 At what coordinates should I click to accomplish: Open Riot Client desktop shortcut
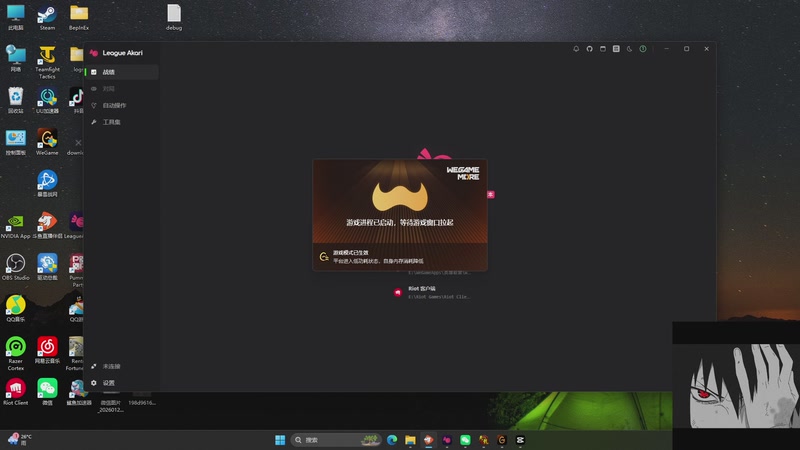point(15,392)
